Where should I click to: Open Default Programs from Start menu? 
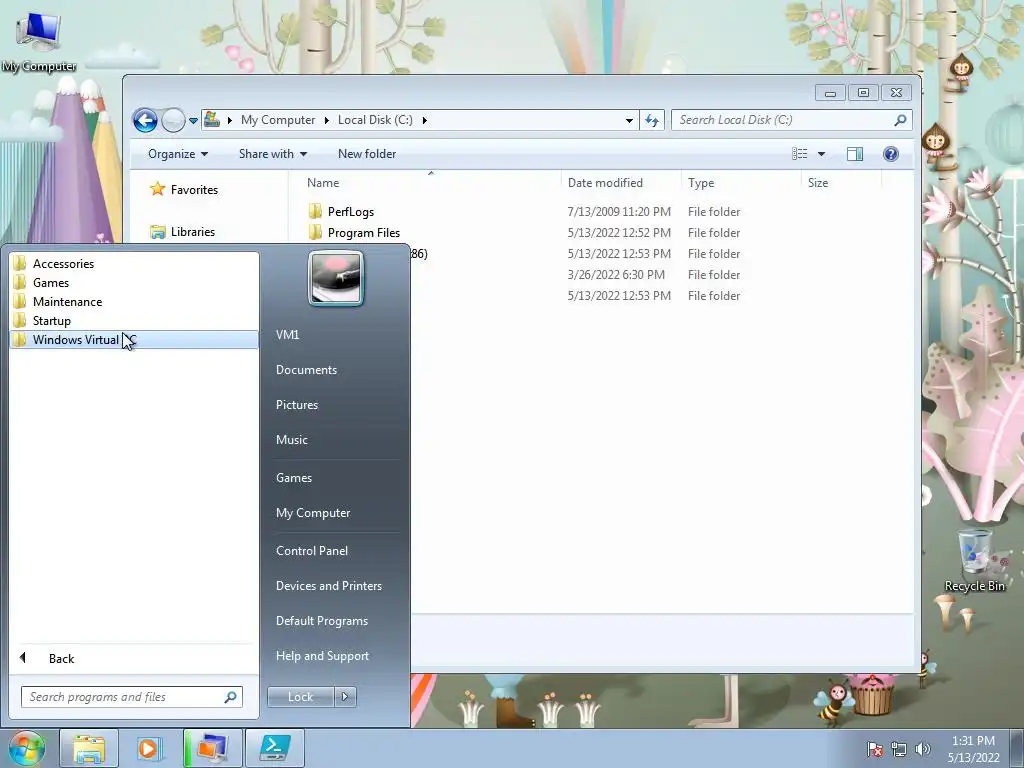[x=321, y=621]
